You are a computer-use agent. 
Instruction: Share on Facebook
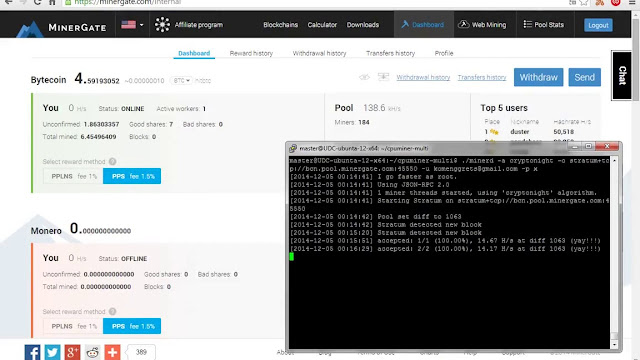pos(32,352)
